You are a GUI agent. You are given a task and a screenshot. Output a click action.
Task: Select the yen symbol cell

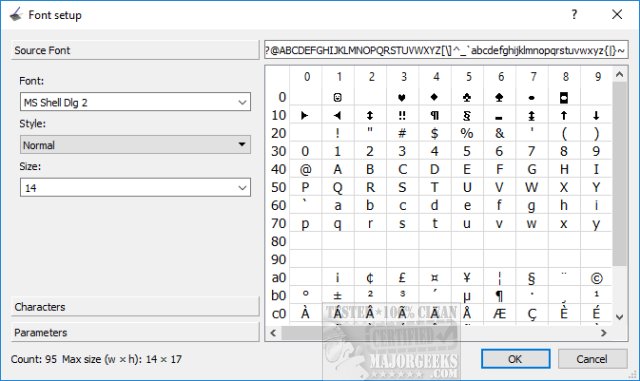pos(467,277)
